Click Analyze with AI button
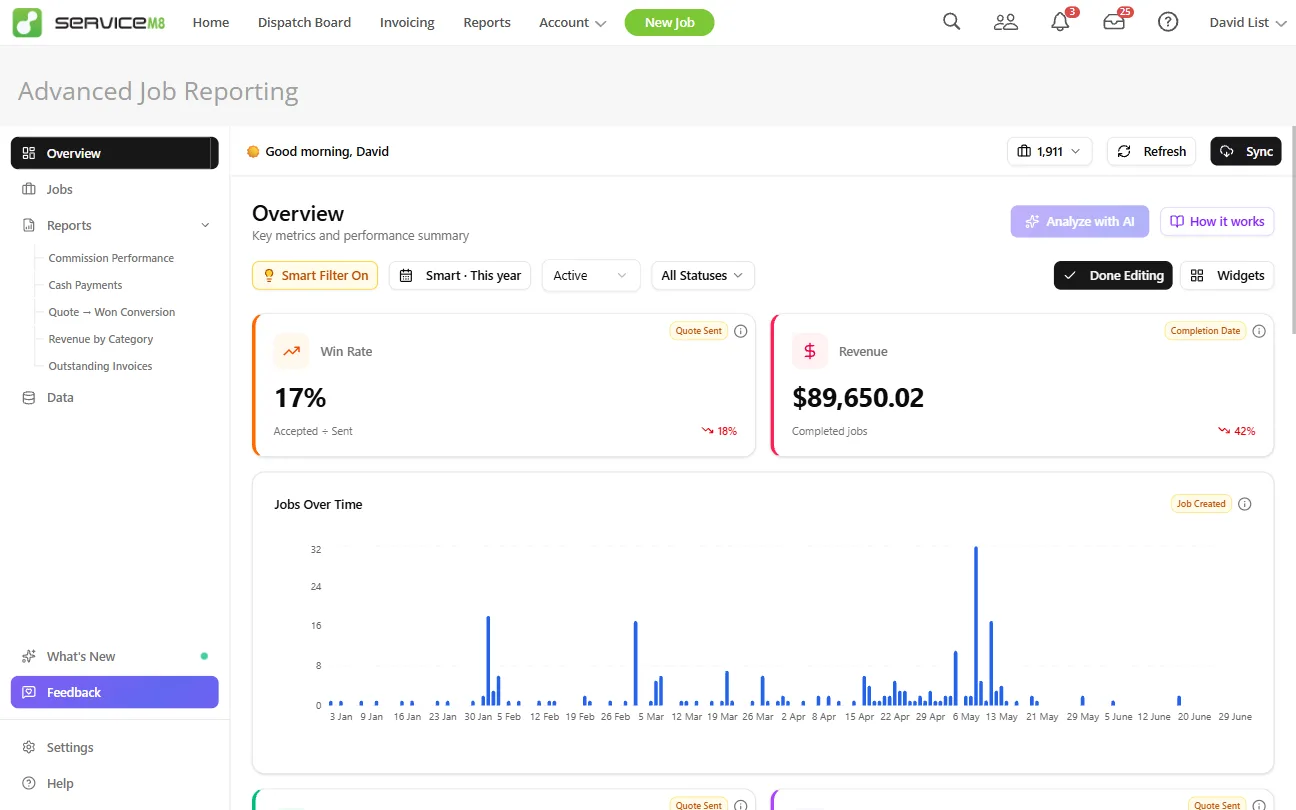The height and width of the screenshot is (810, 1296). point(1079,221)
